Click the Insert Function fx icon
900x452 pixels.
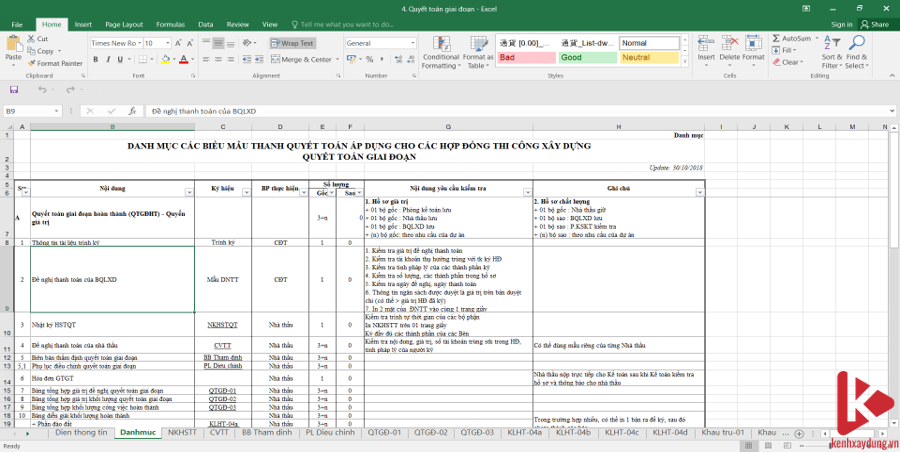(x=132, y=111)
